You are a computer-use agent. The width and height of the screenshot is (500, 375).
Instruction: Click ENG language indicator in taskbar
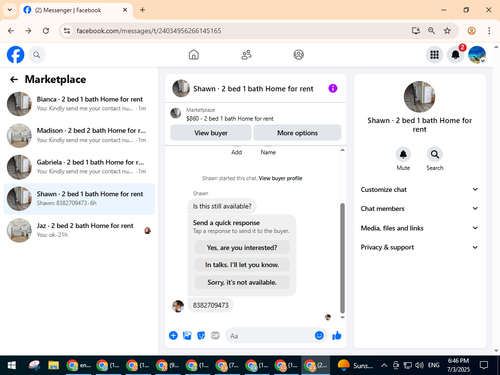pyautogui.click(x=433, y=365)
